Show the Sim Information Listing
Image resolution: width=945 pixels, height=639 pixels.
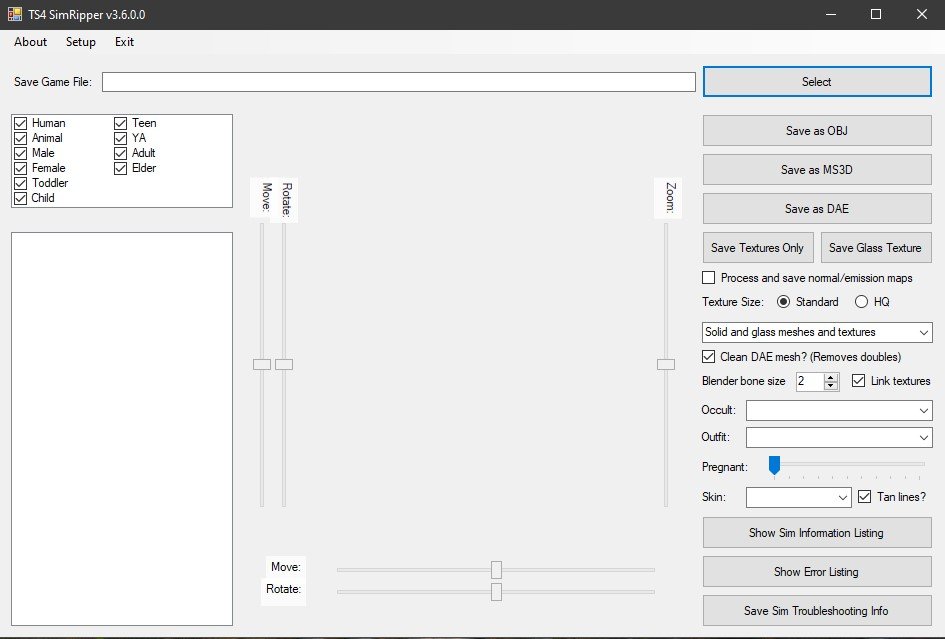click(x=816, y=533)
